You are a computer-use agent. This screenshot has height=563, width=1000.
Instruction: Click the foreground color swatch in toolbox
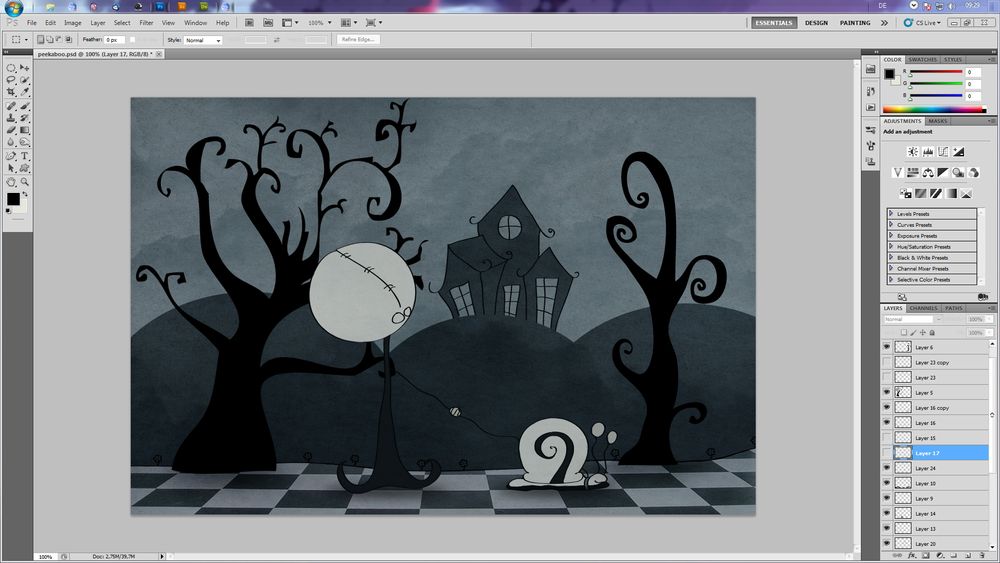click(13, 200)
